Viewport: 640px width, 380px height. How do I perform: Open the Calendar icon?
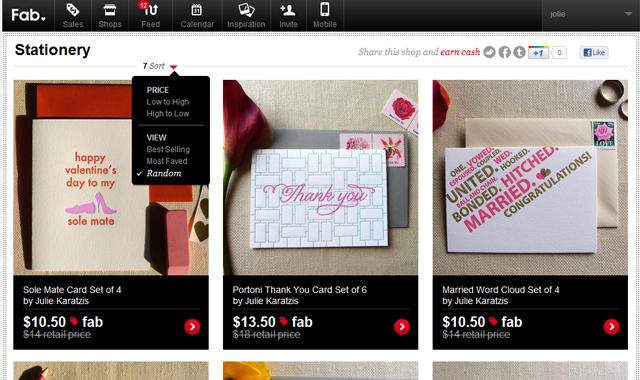click(x=197, y=10)
